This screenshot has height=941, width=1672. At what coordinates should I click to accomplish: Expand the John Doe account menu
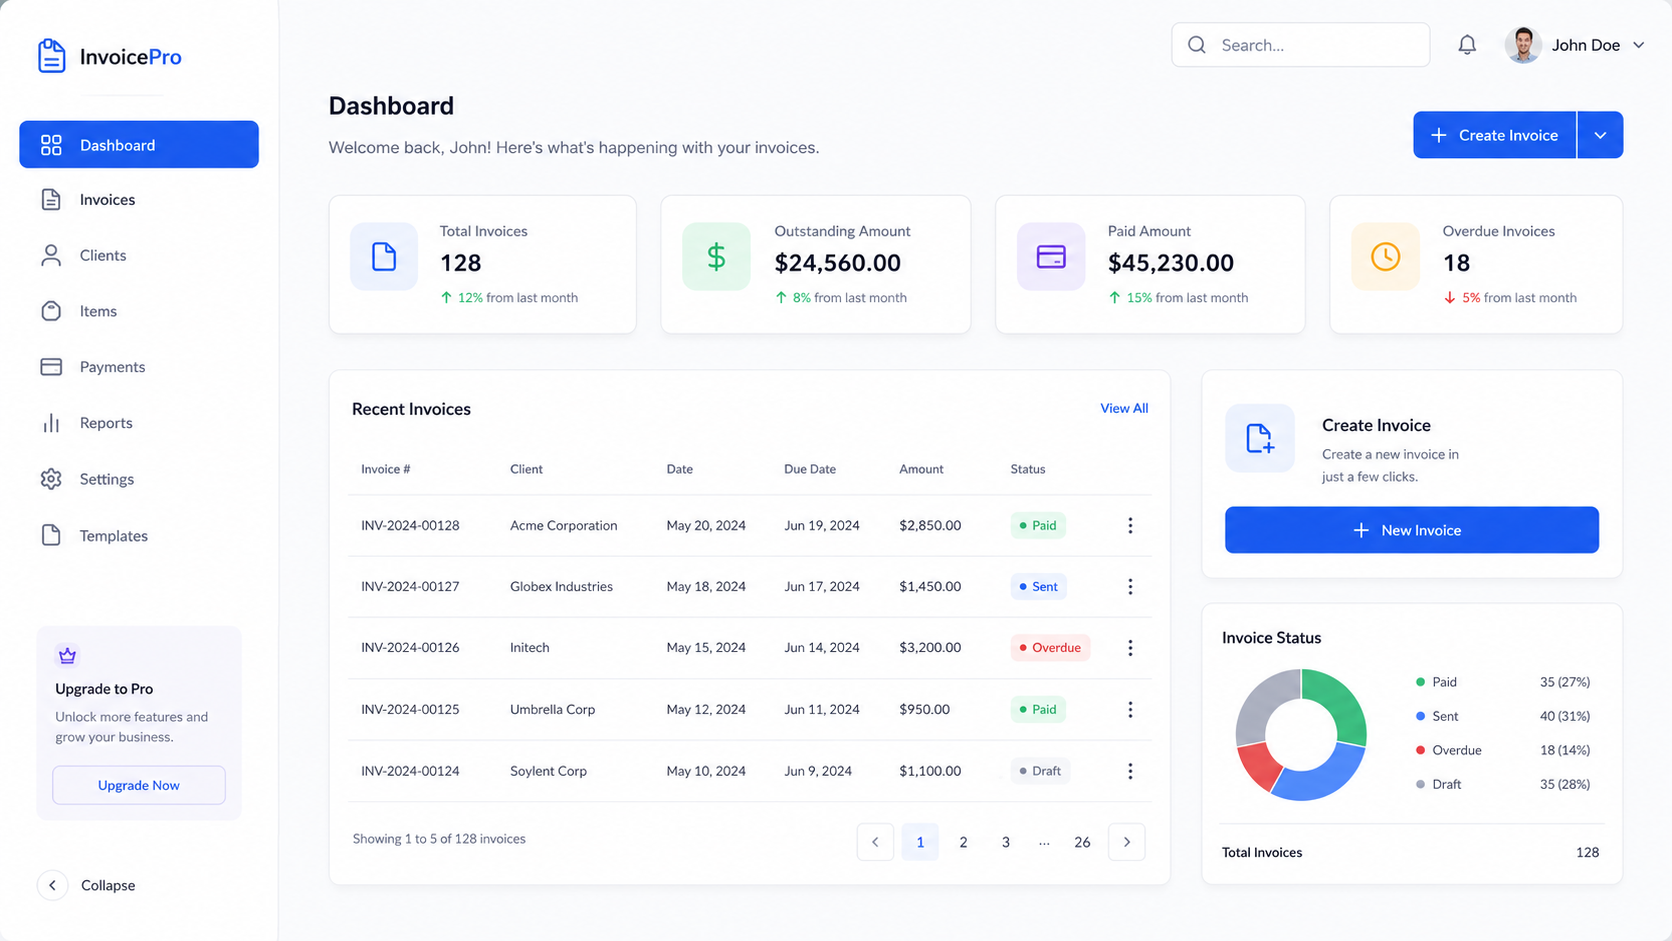pos(1638,45)
